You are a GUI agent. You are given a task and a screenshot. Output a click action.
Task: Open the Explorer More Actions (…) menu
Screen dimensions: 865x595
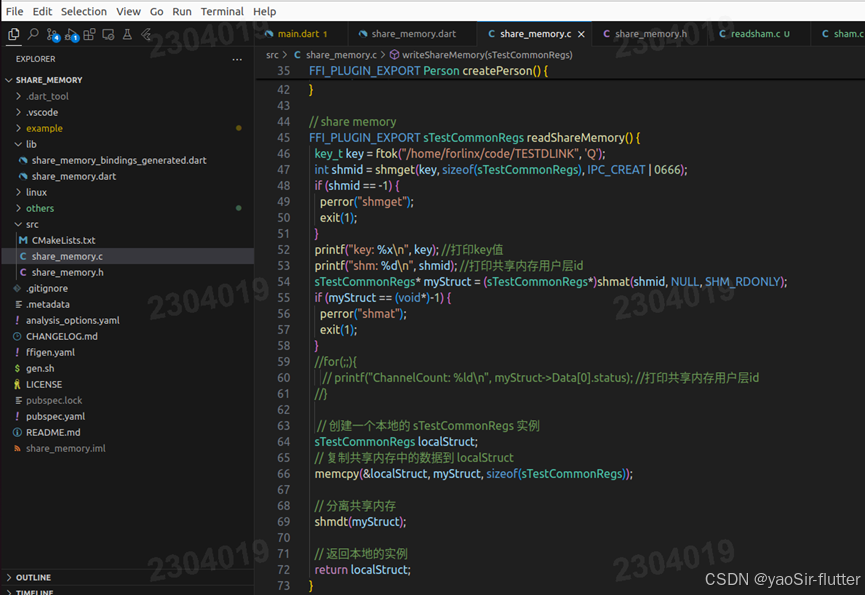point(237,59)
